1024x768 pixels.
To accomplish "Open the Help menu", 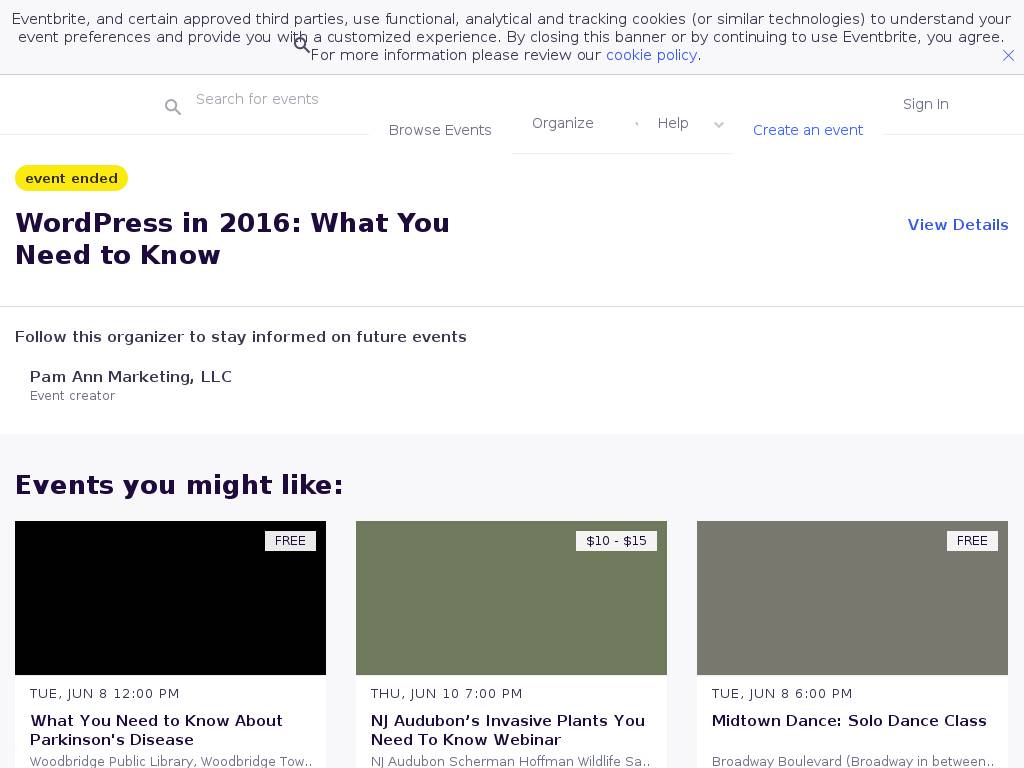I will click(672, 123).
